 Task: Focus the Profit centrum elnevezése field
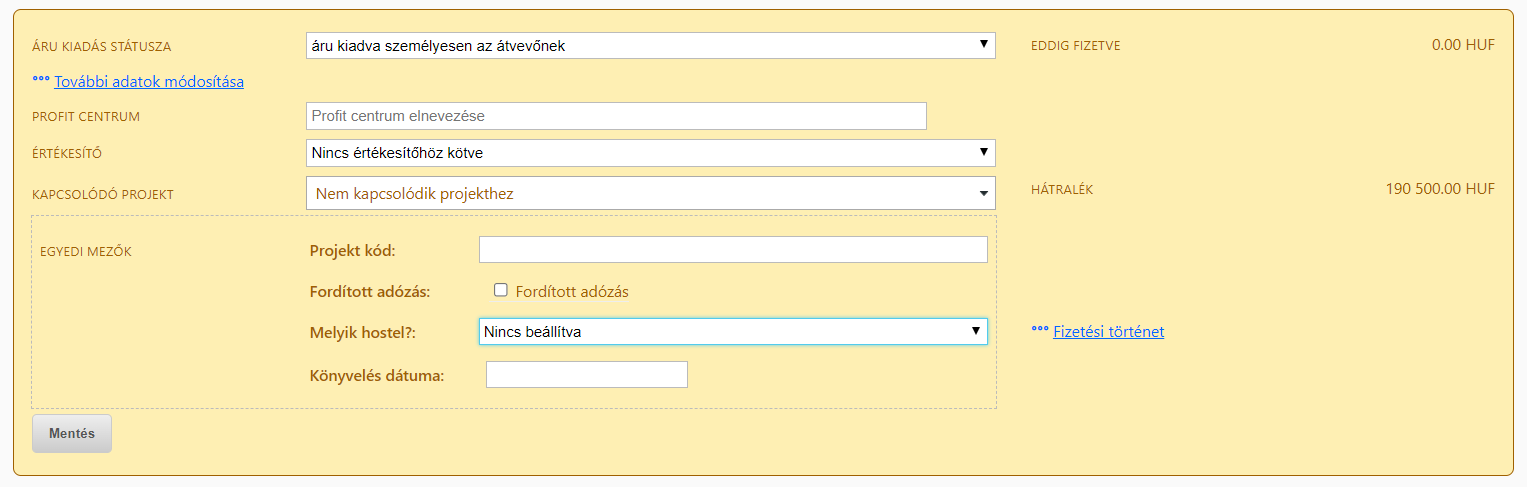point(616,116)
